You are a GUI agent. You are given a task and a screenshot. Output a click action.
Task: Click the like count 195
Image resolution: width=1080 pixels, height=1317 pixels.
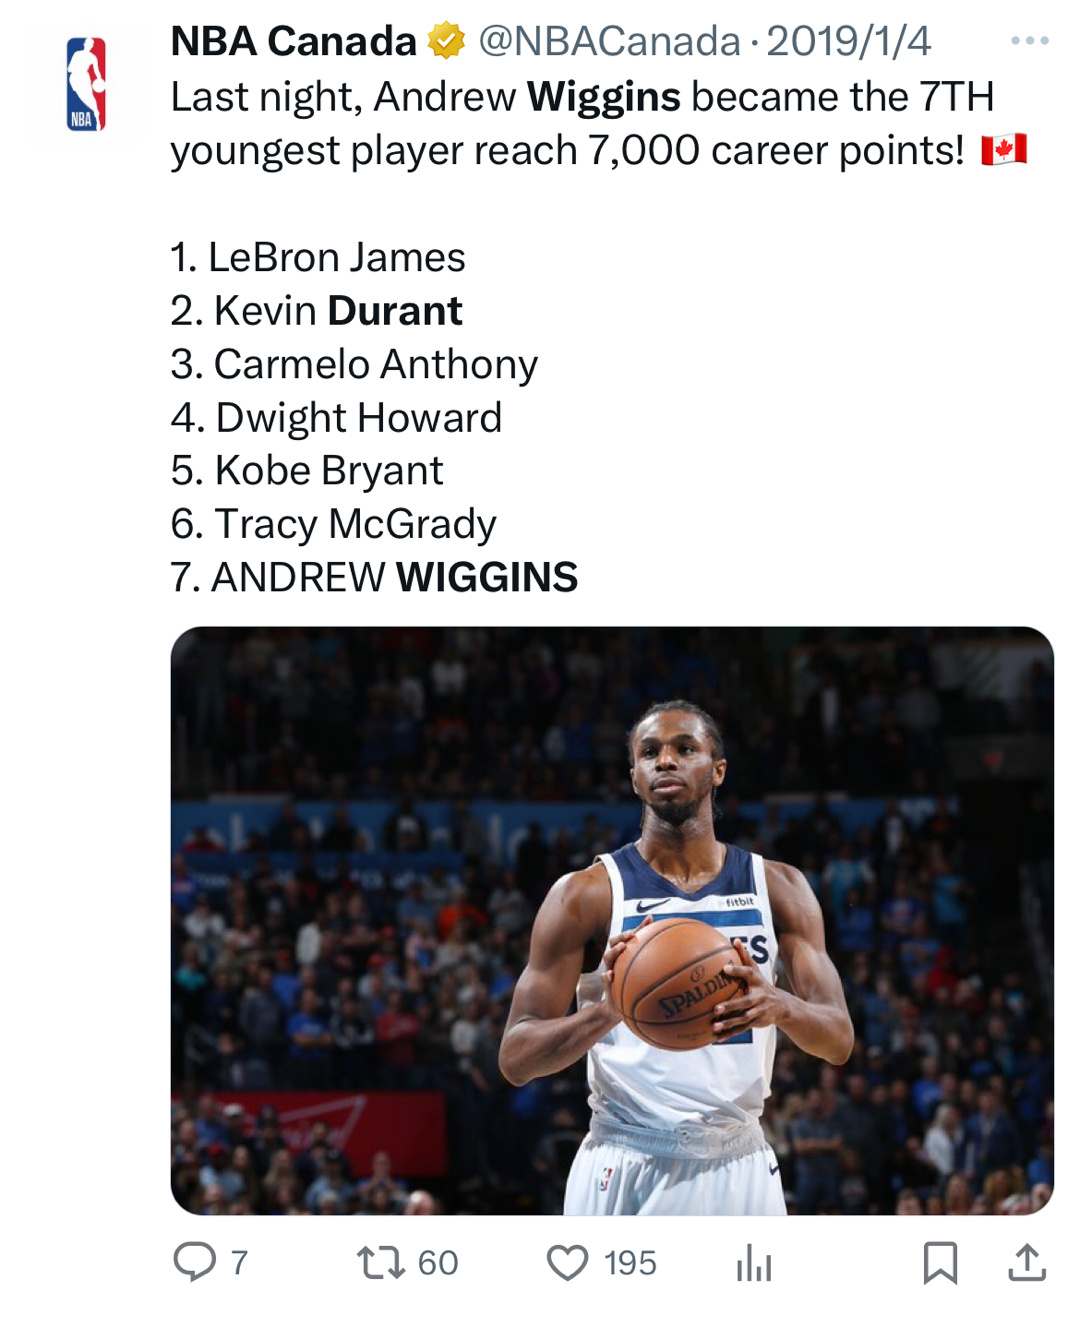click(x=630, y=1263)
